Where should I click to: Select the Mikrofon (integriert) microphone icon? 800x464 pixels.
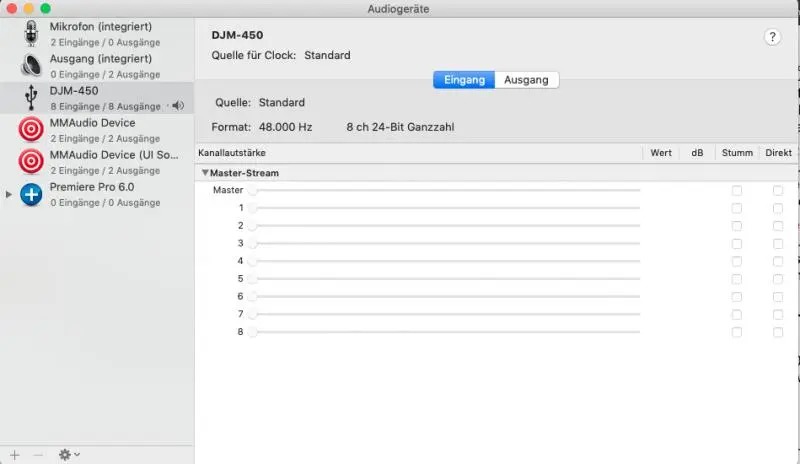pos(31,33)
